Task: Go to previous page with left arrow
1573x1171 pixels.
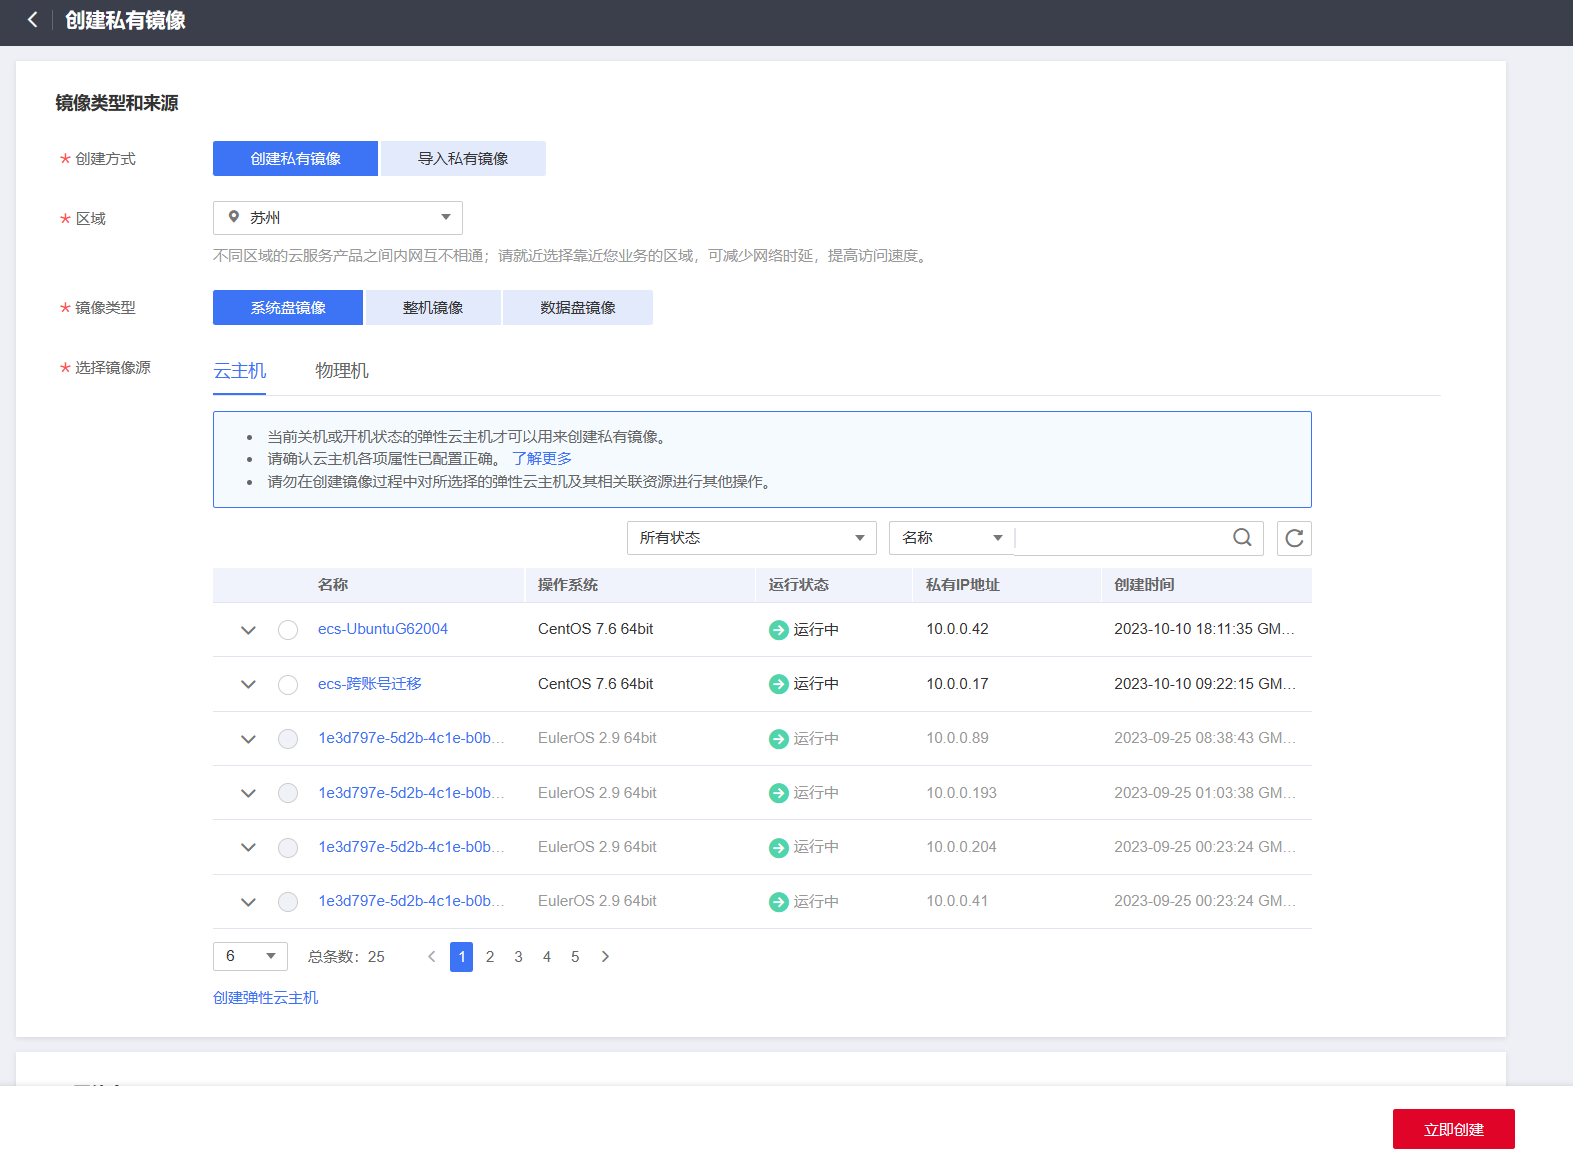Action: click(x=432, y=957)
